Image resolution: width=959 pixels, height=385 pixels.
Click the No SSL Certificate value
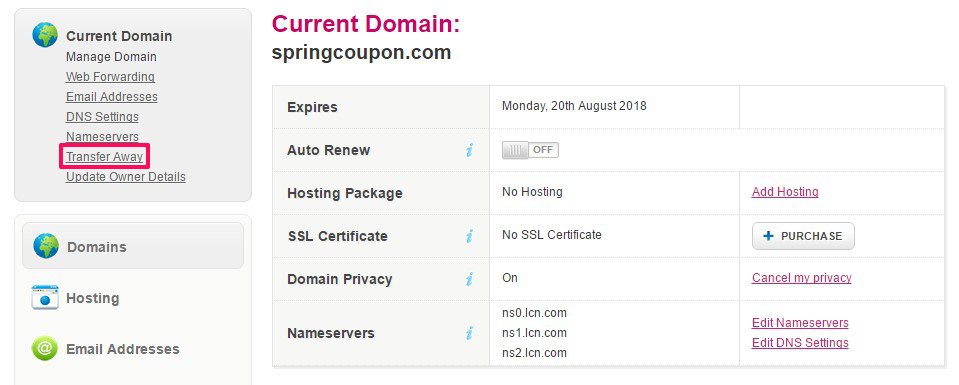[552, 234]
